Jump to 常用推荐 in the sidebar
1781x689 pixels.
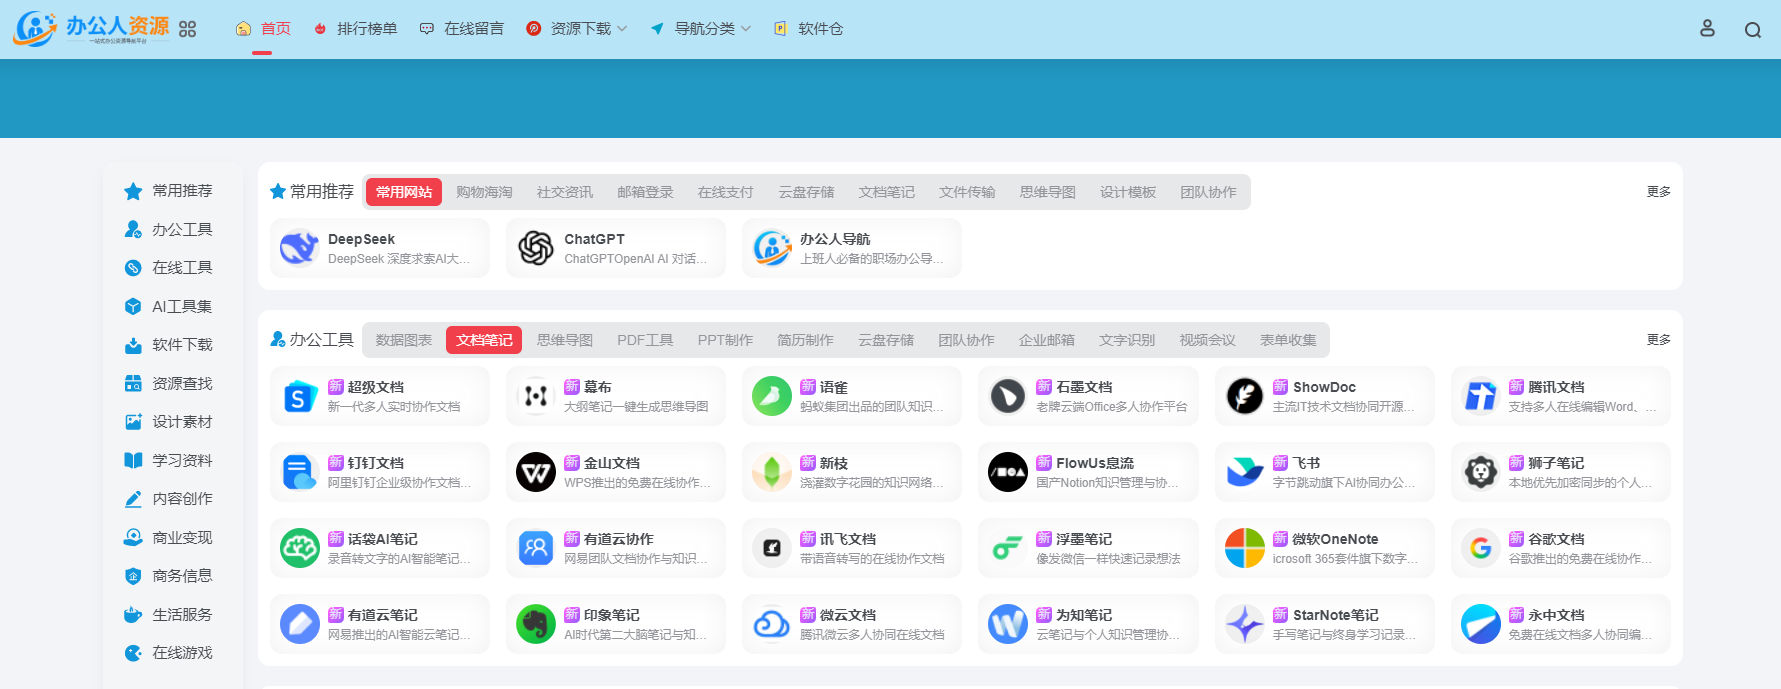click(169, 191)
